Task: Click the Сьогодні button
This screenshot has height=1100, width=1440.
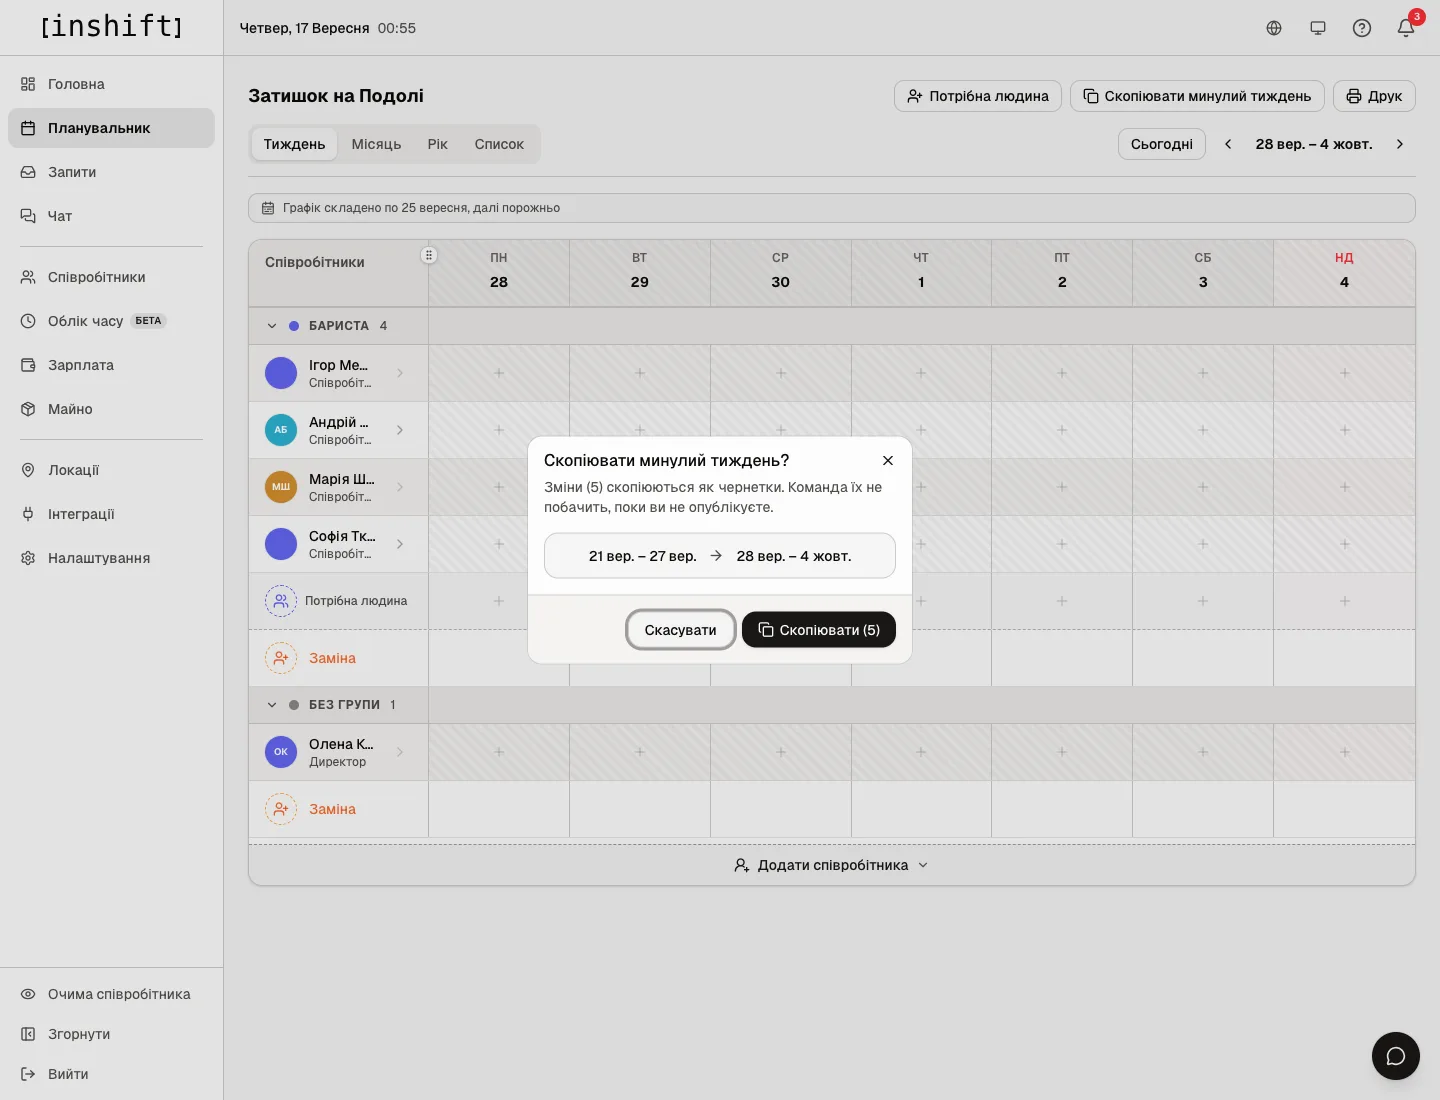Action: pos(1162,144)
